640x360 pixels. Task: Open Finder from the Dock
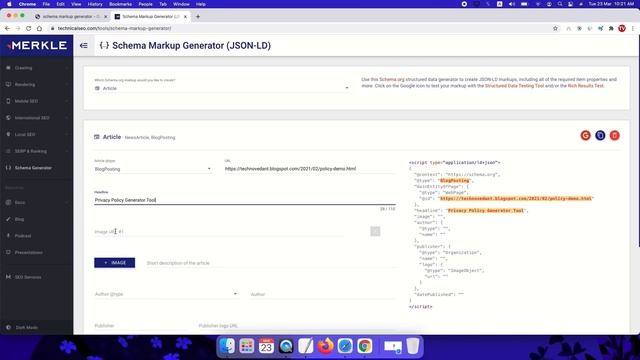(x=227, y=346)
